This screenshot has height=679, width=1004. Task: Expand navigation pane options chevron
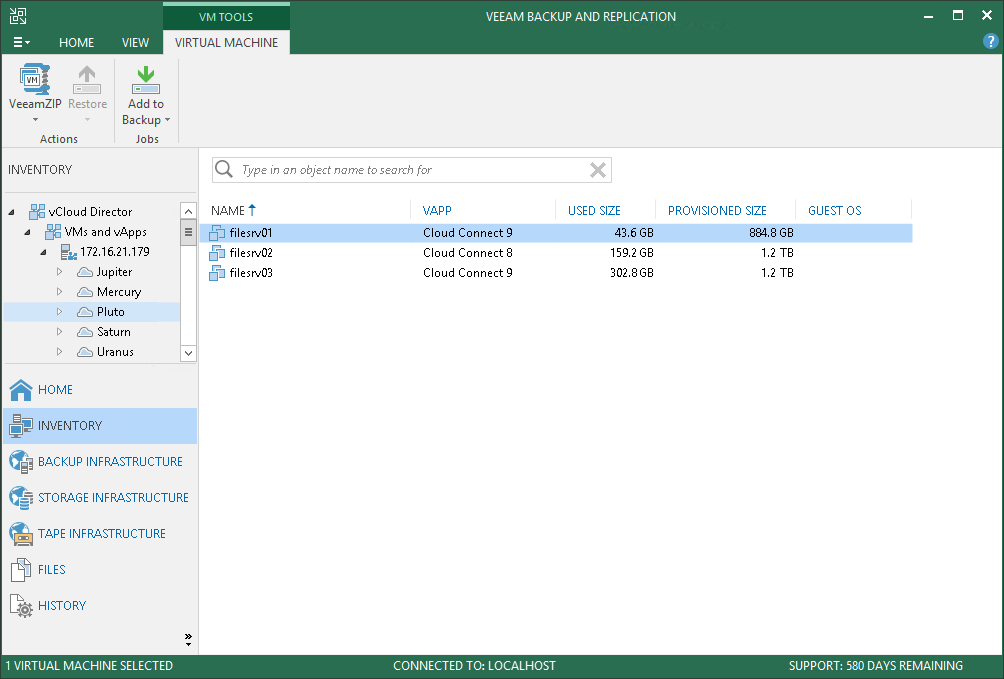pos(188,639)
